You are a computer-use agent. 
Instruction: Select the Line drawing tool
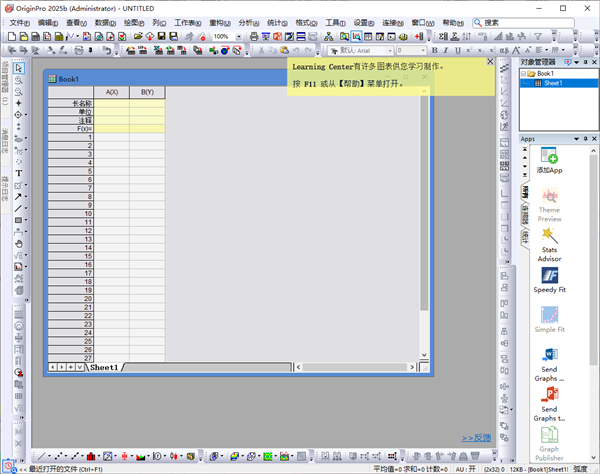(18, 208)
